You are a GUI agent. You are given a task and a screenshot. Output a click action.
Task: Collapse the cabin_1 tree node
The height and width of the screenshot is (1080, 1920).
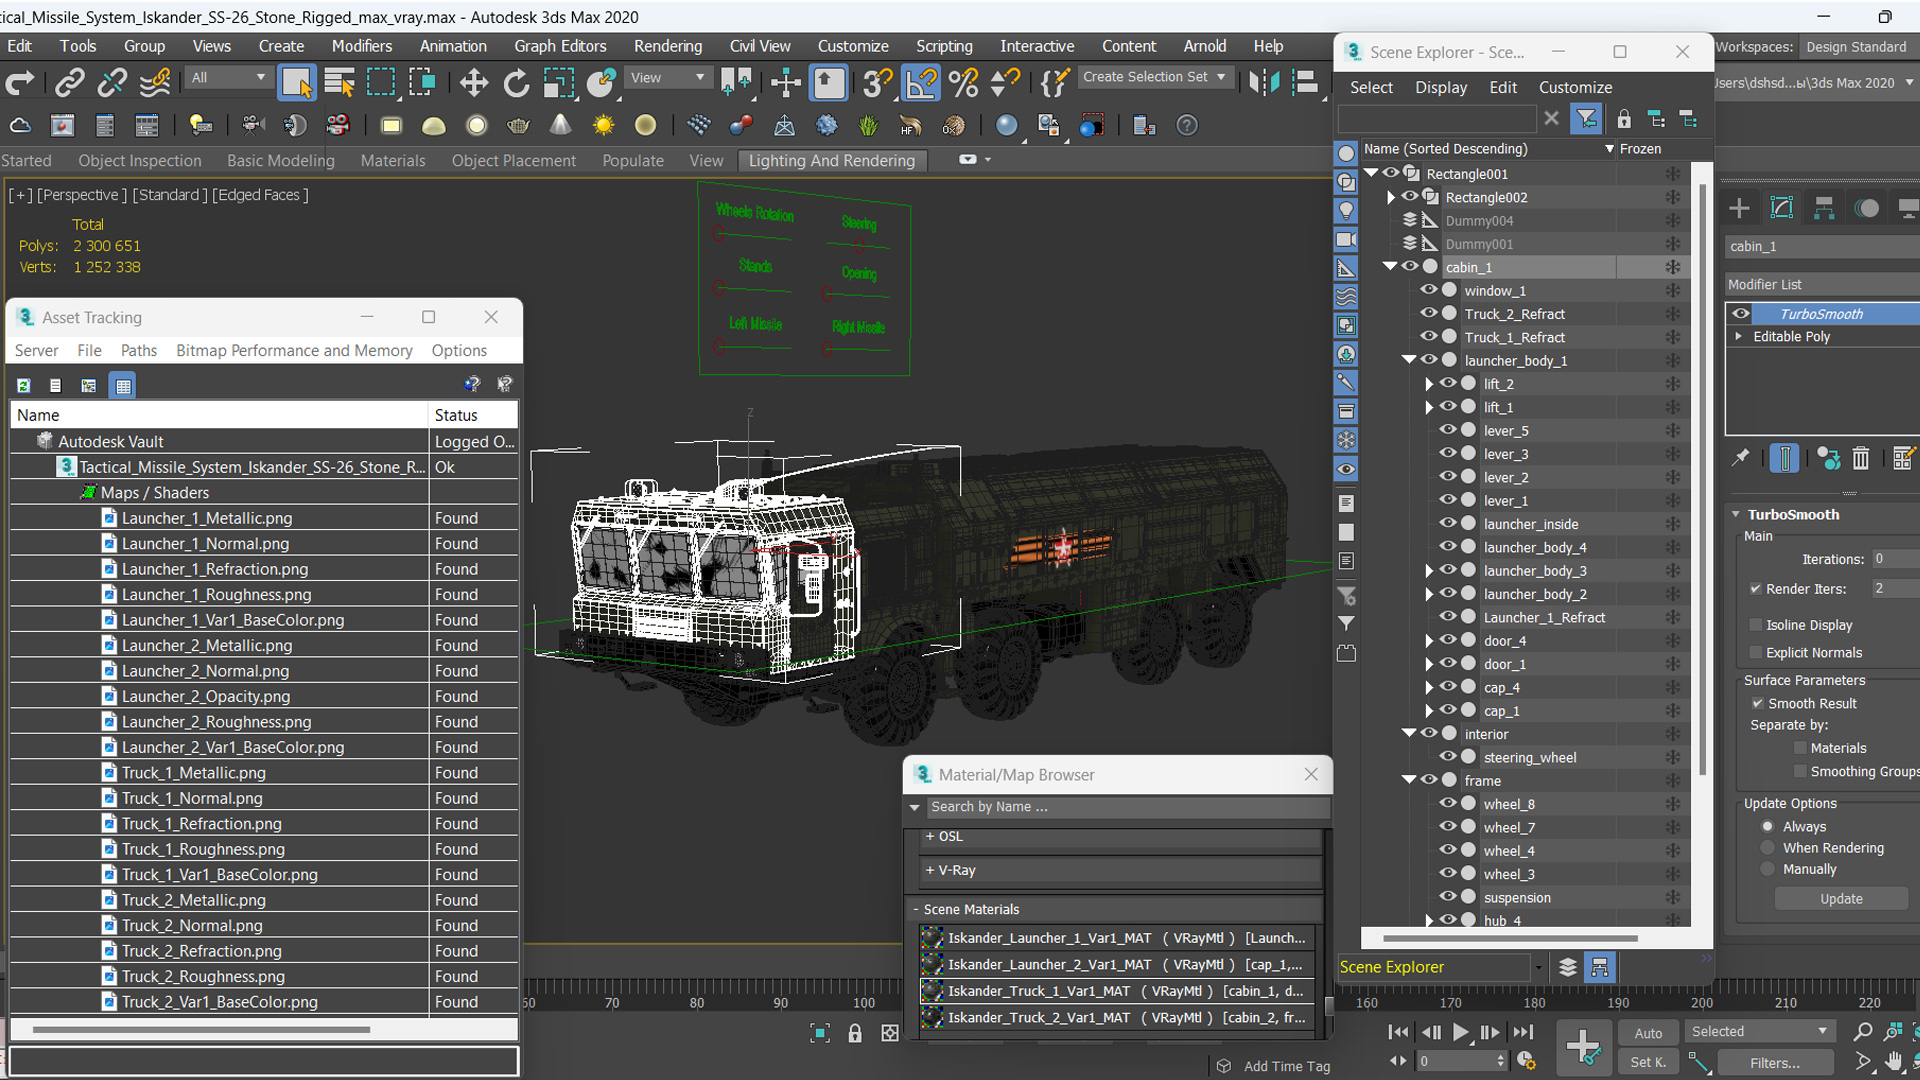pyautogui.click(x=1389, y=266)
